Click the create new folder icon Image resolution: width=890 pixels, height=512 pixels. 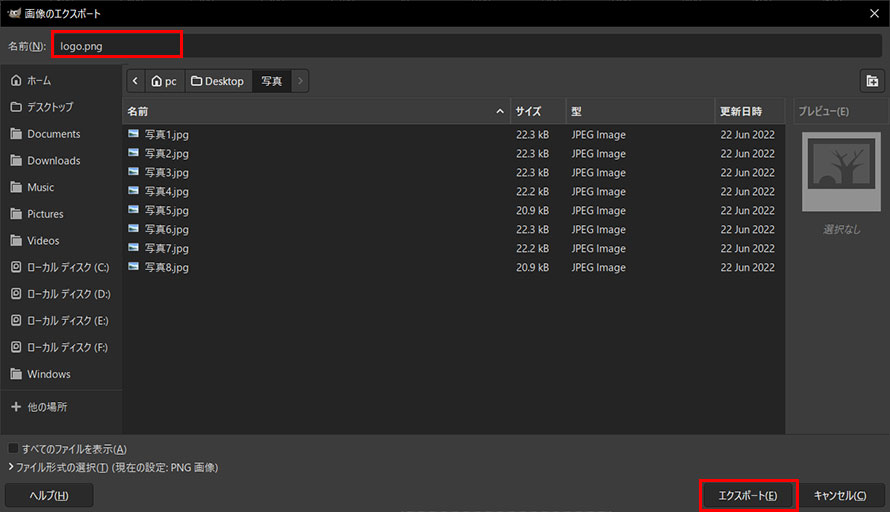(x=872, y=81)
